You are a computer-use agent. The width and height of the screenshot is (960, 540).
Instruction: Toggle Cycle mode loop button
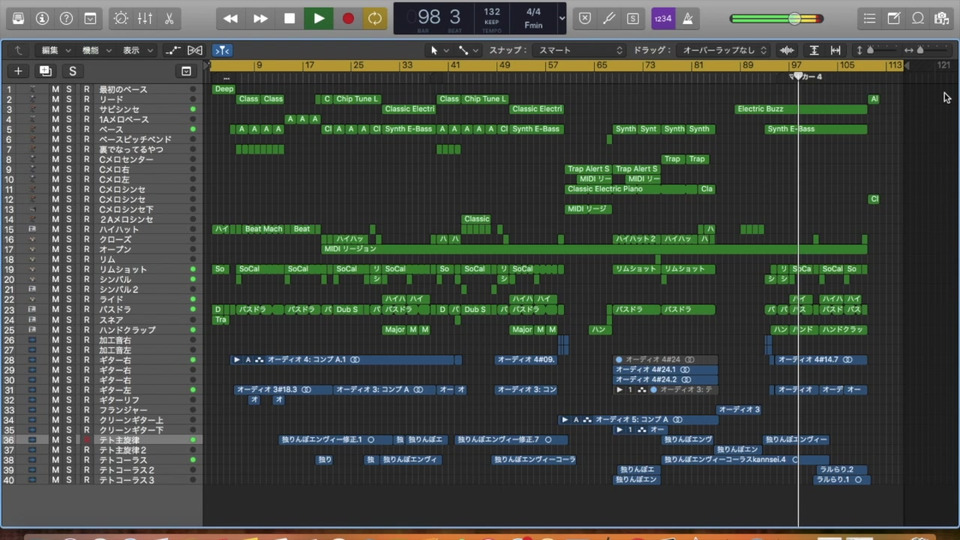(x=375, y=18)
